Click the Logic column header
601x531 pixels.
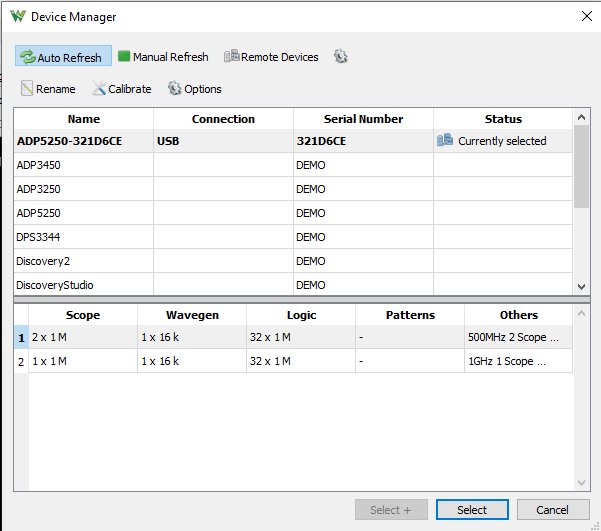pyautogui.click(x=301, y=315)
